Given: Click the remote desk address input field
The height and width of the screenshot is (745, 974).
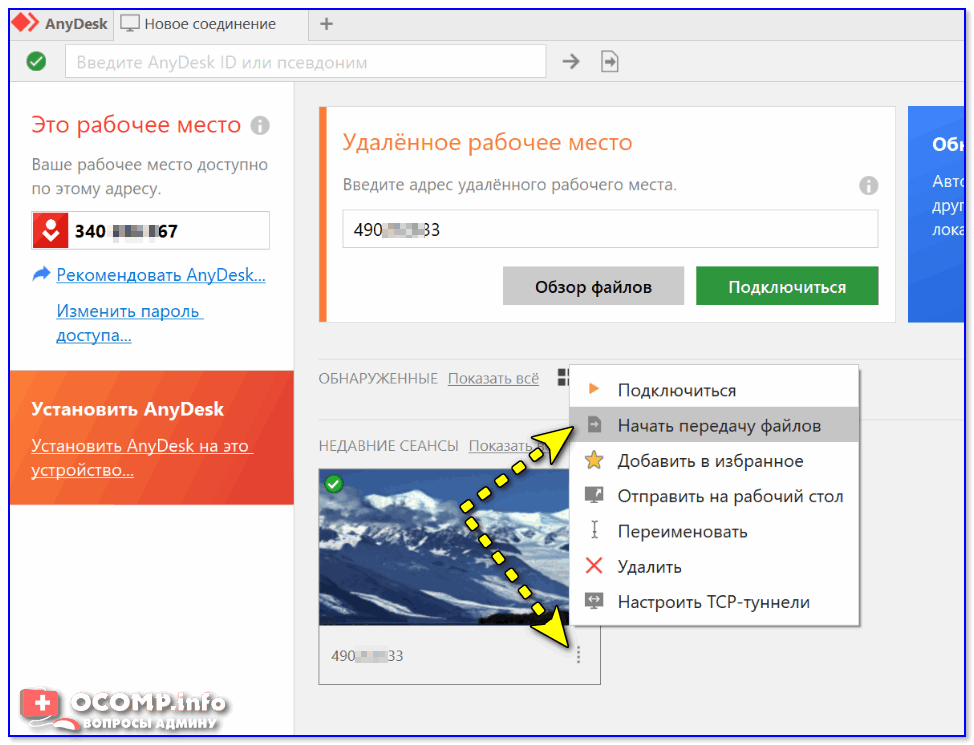Looking at the screenshot, I should click(x=610, y=229).
